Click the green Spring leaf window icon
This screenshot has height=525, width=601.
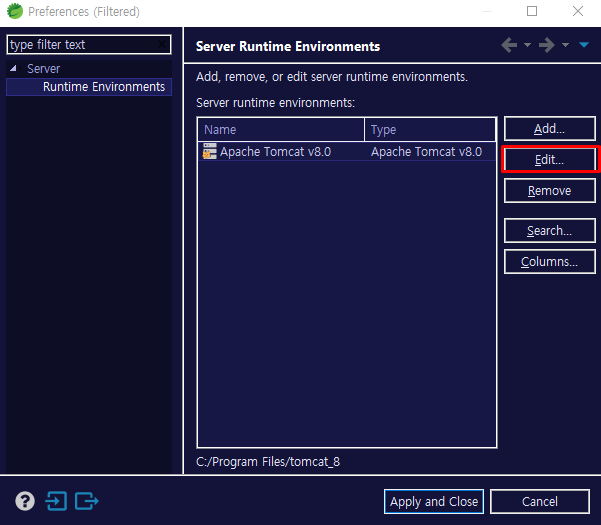15,11
